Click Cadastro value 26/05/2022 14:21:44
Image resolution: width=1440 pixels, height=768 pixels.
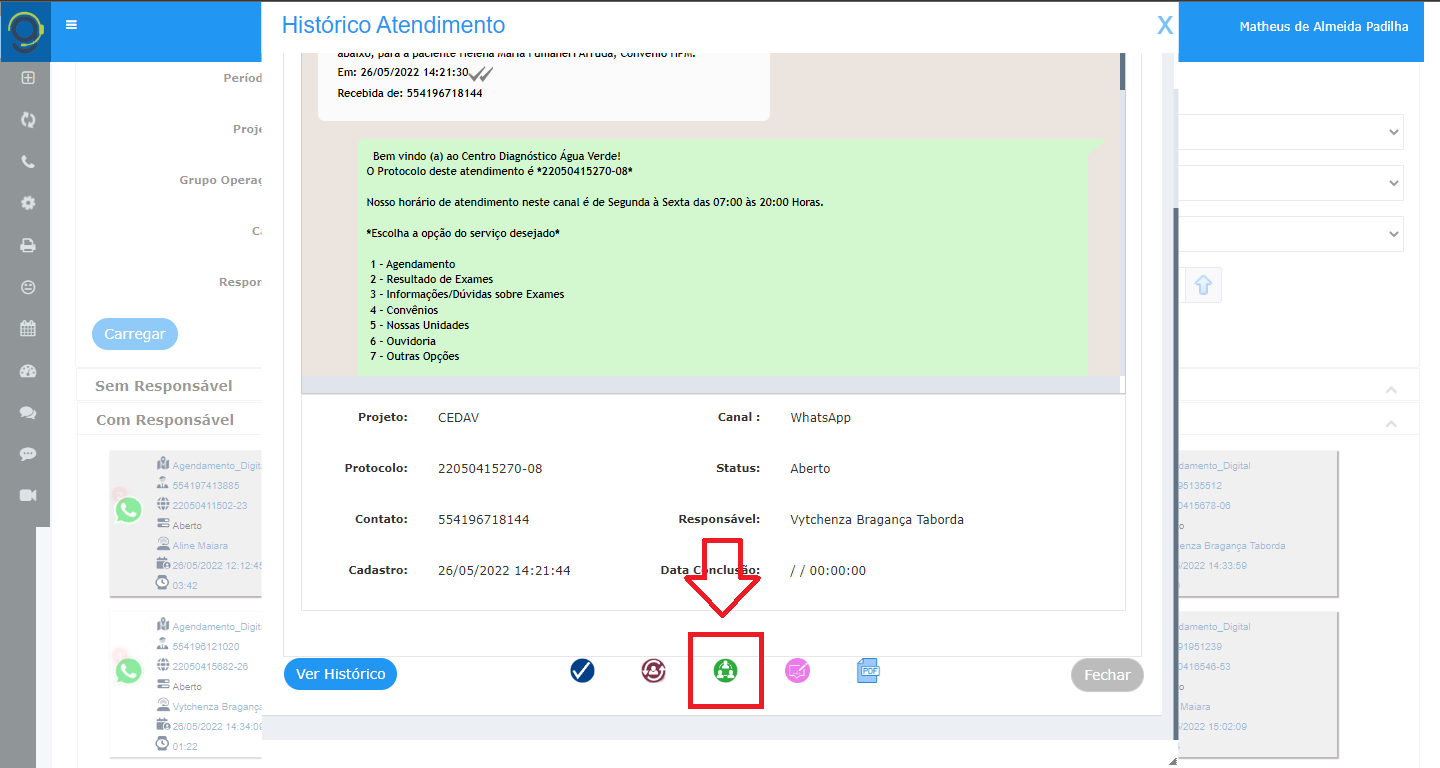[504, 570]
